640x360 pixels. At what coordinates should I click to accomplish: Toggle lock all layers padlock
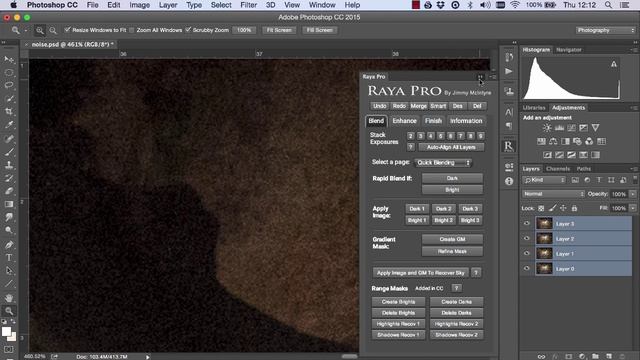[x=574, y=208]
